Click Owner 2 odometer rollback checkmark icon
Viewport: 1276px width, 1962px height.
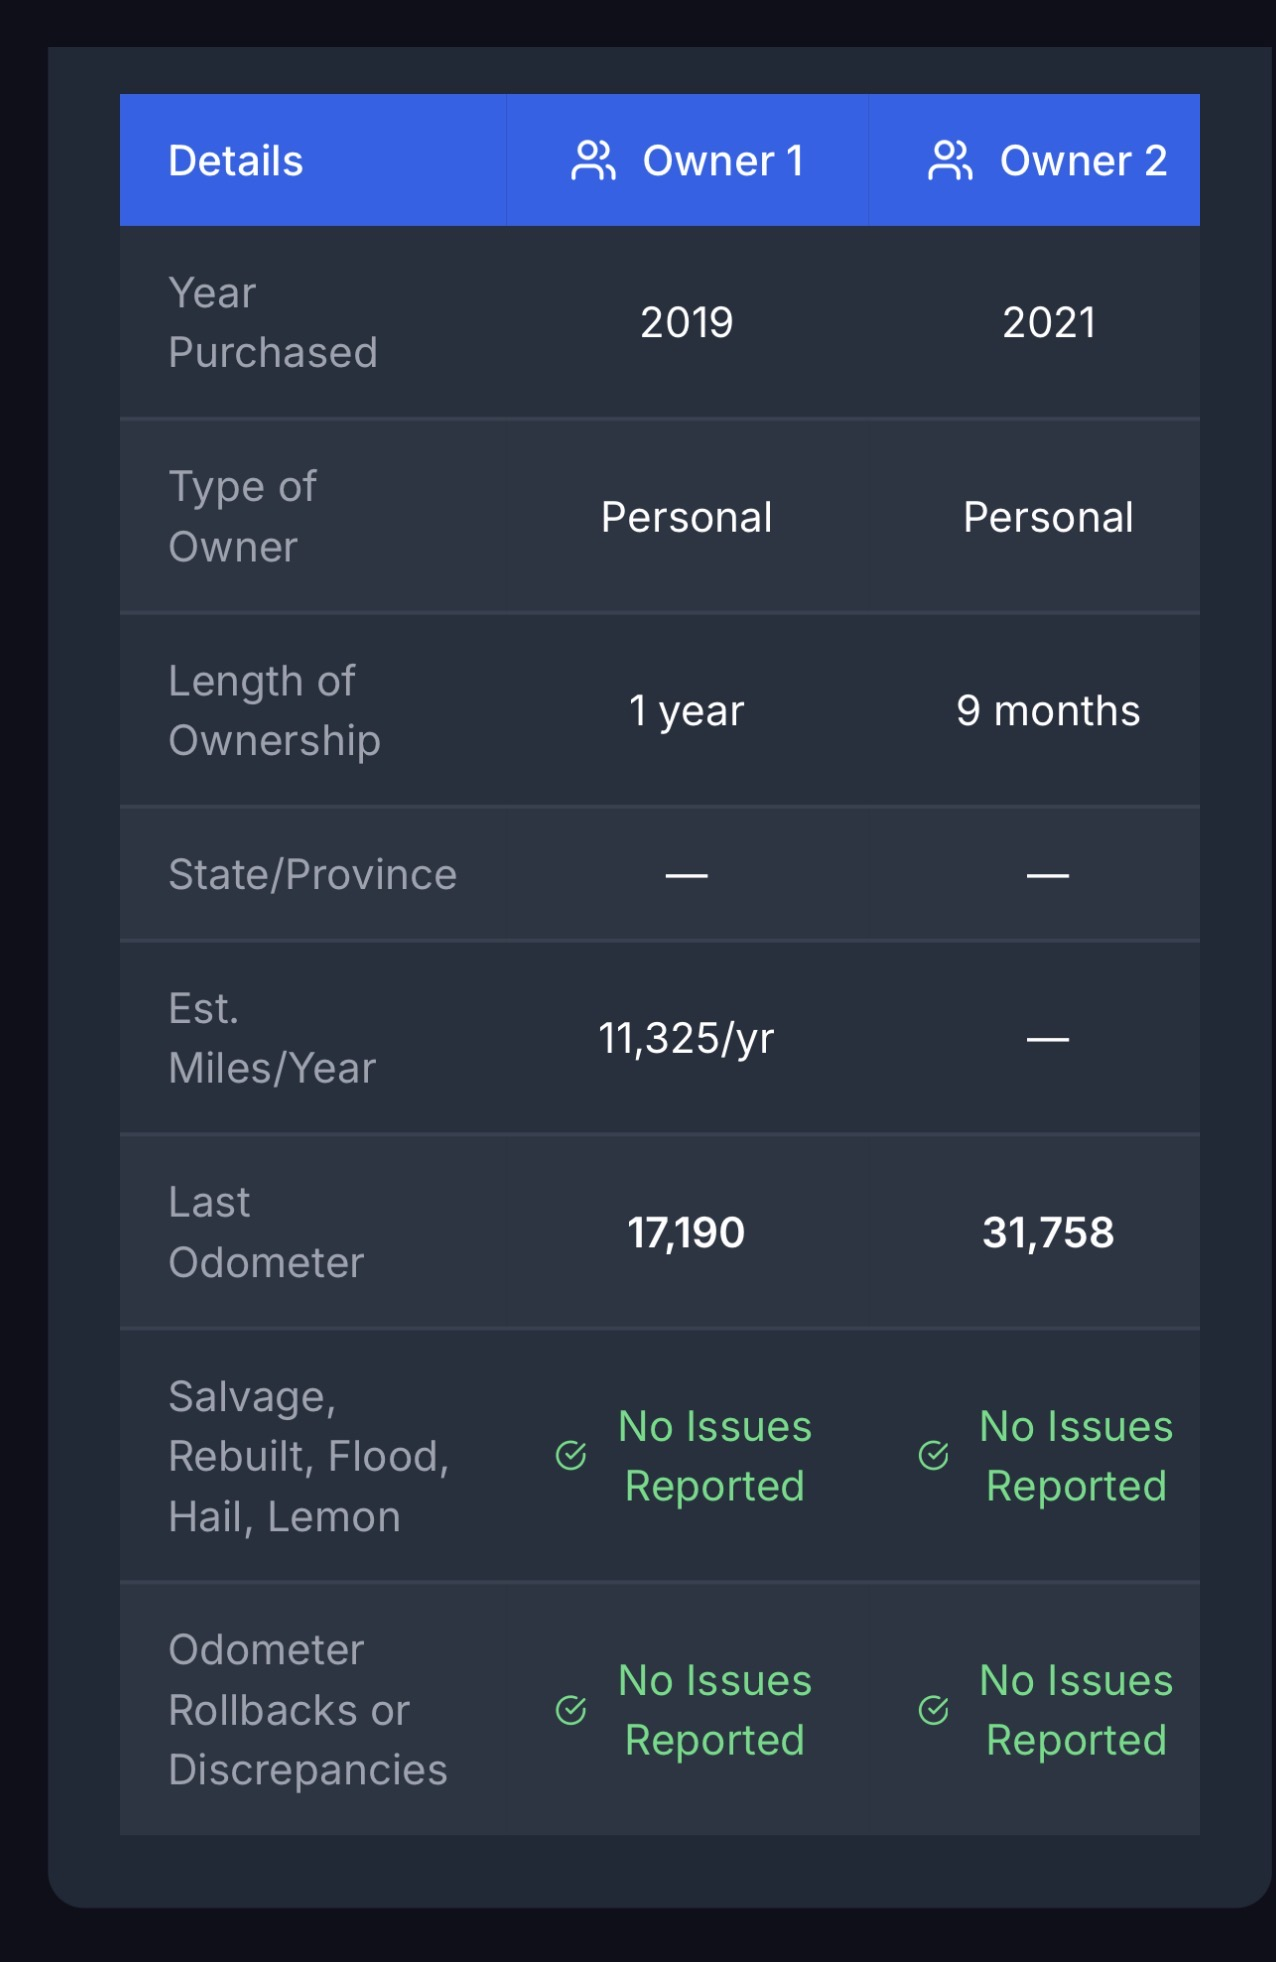[933, 1710]
